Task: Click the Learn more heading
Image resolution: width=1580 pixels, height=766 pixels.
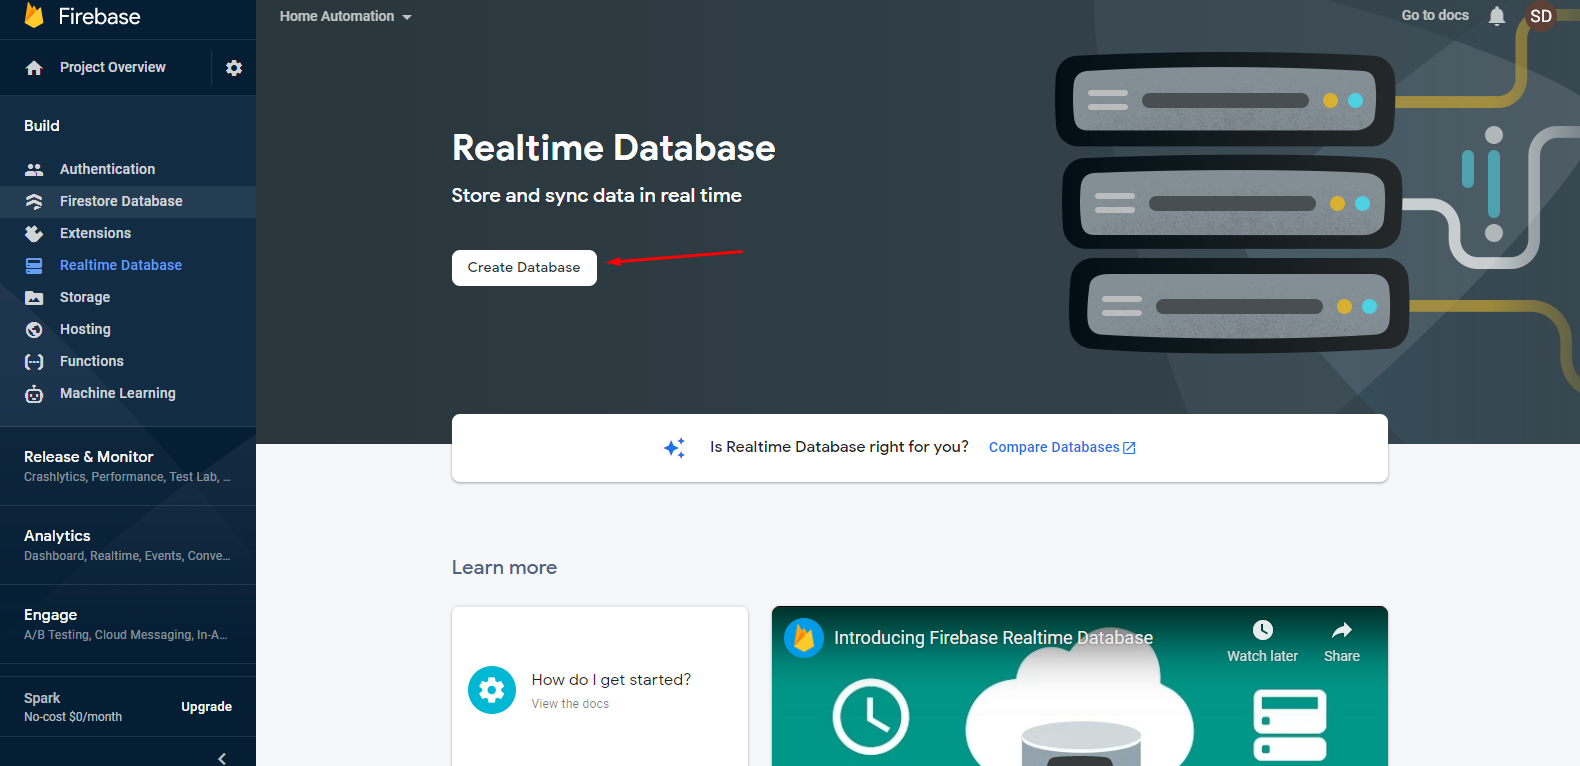Action: 504,568
